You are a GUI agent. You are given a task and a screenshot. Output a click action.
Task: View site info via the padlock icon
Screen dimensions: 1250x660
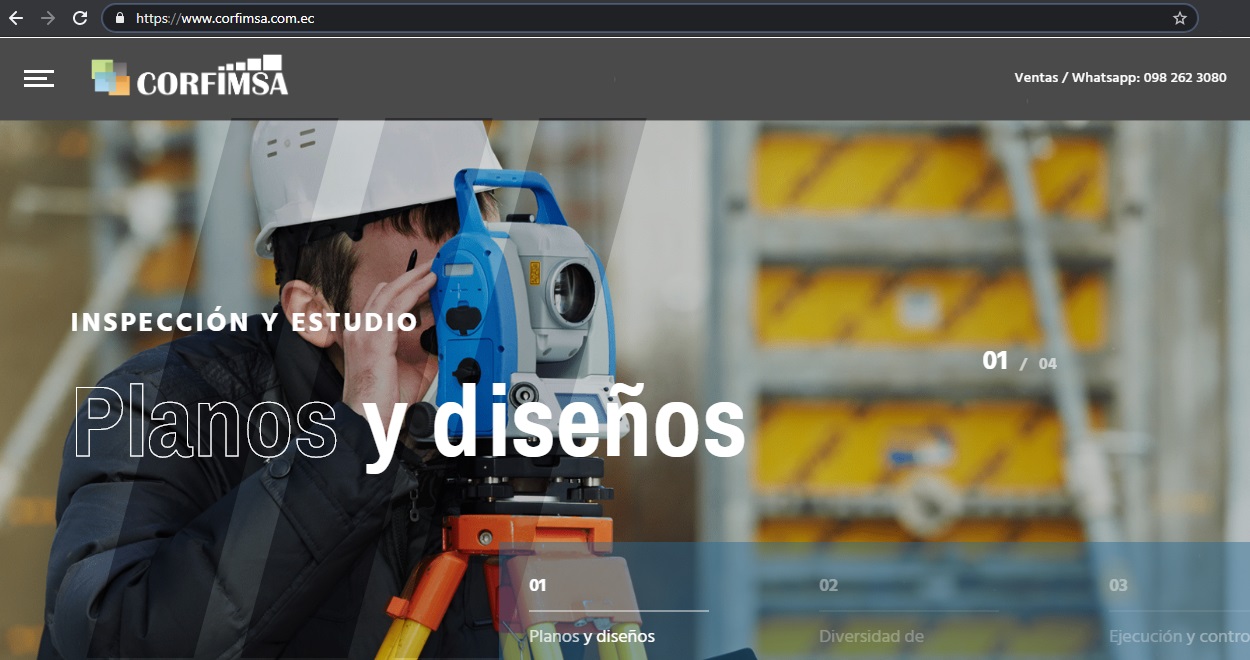point(120,18)
